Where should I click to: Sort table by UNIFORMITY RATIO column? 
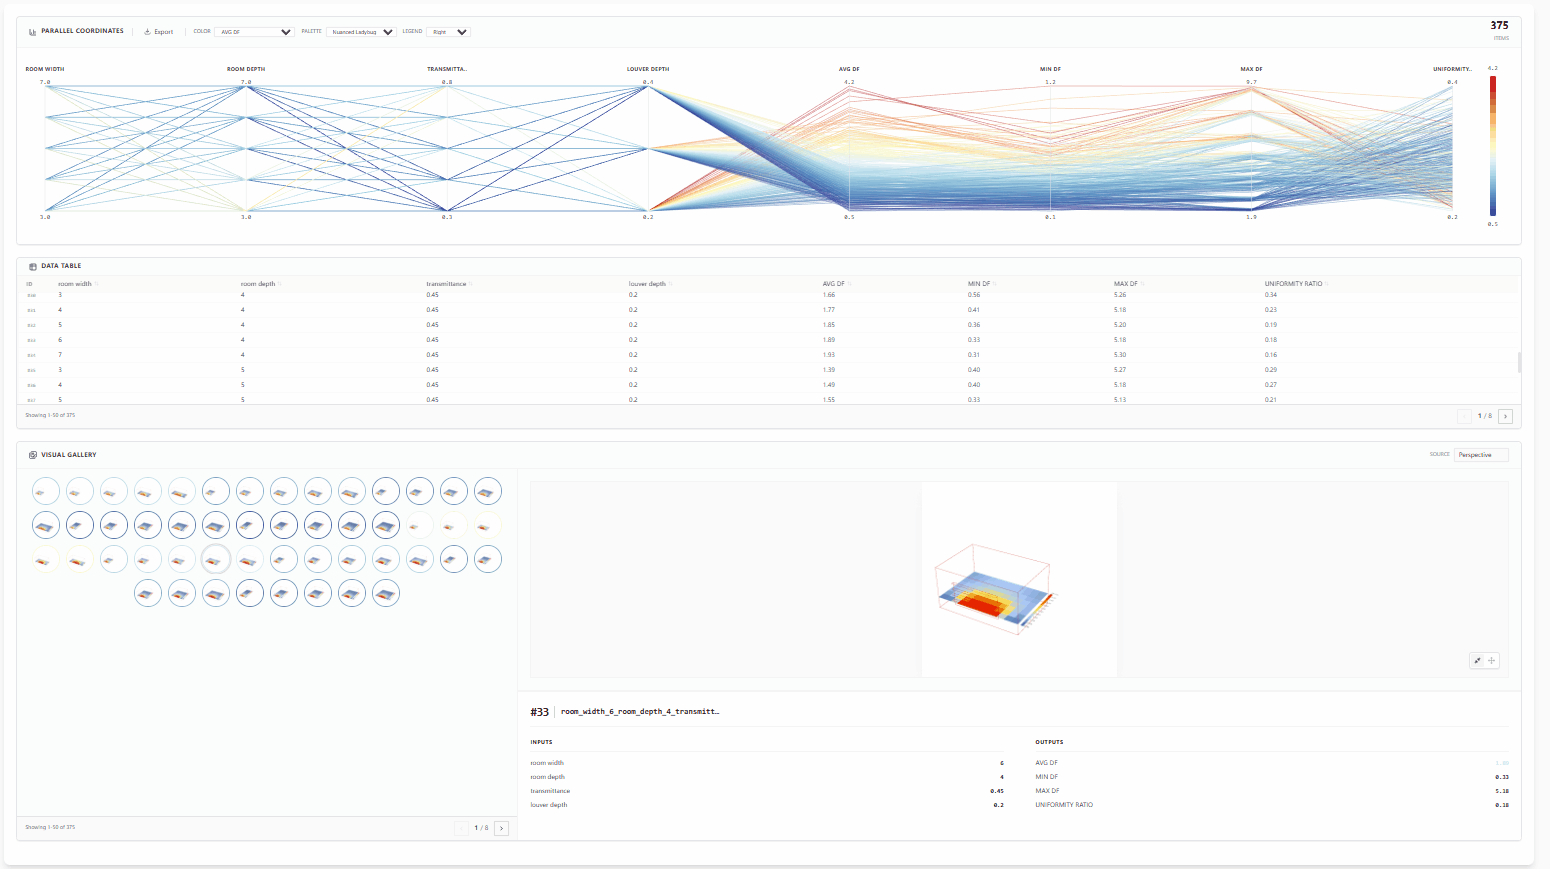(x=1293, y=284)
